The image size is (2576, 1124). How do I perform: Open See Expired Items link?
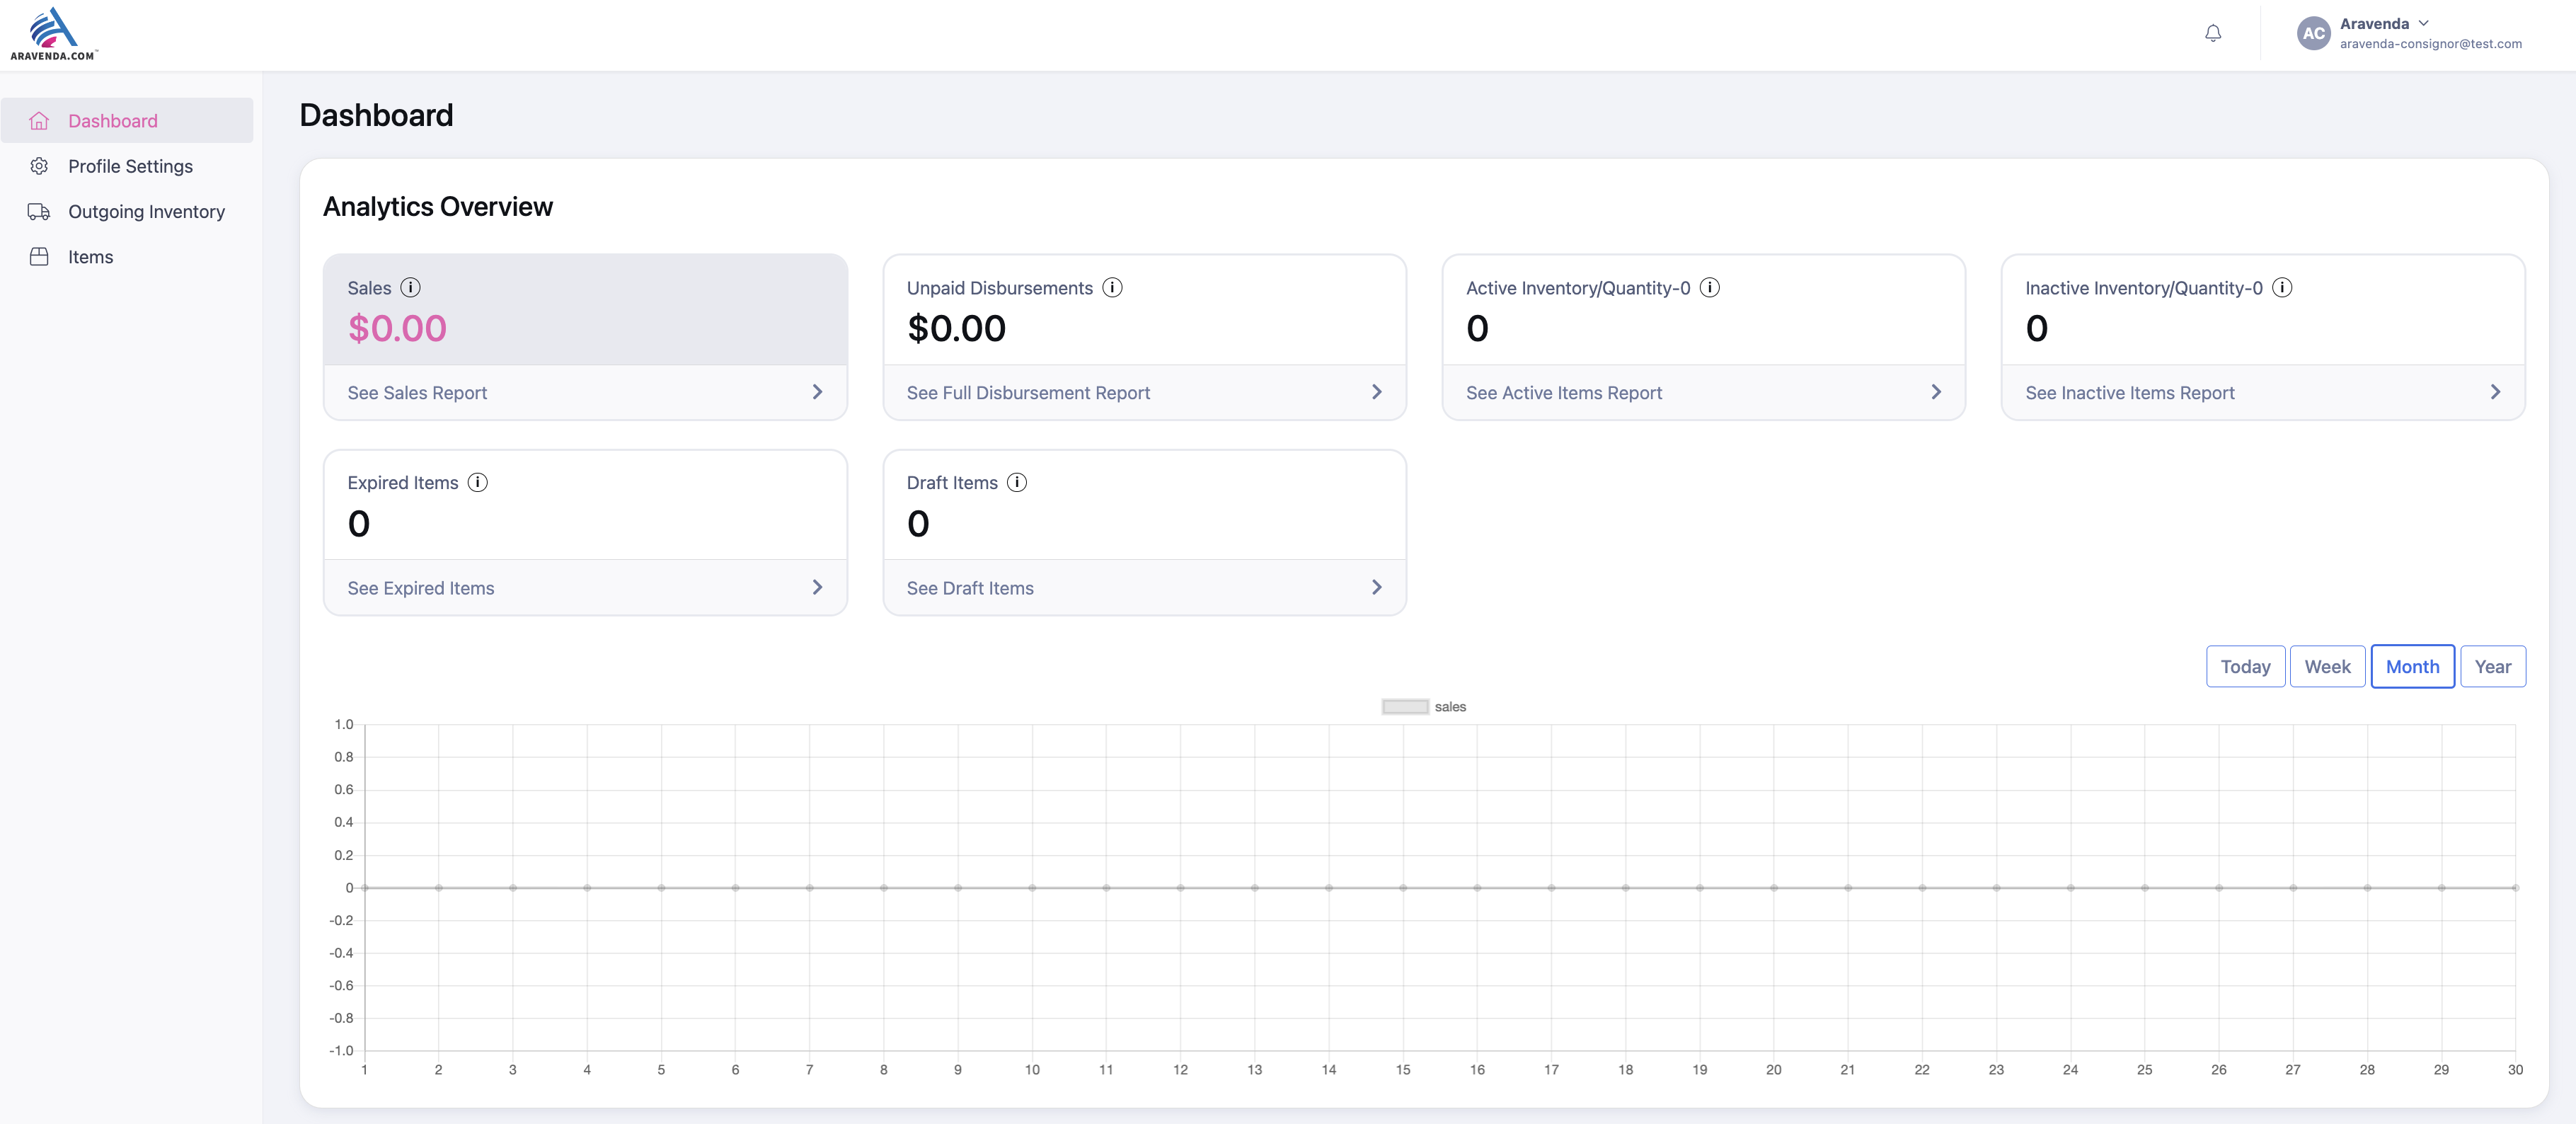421,588
